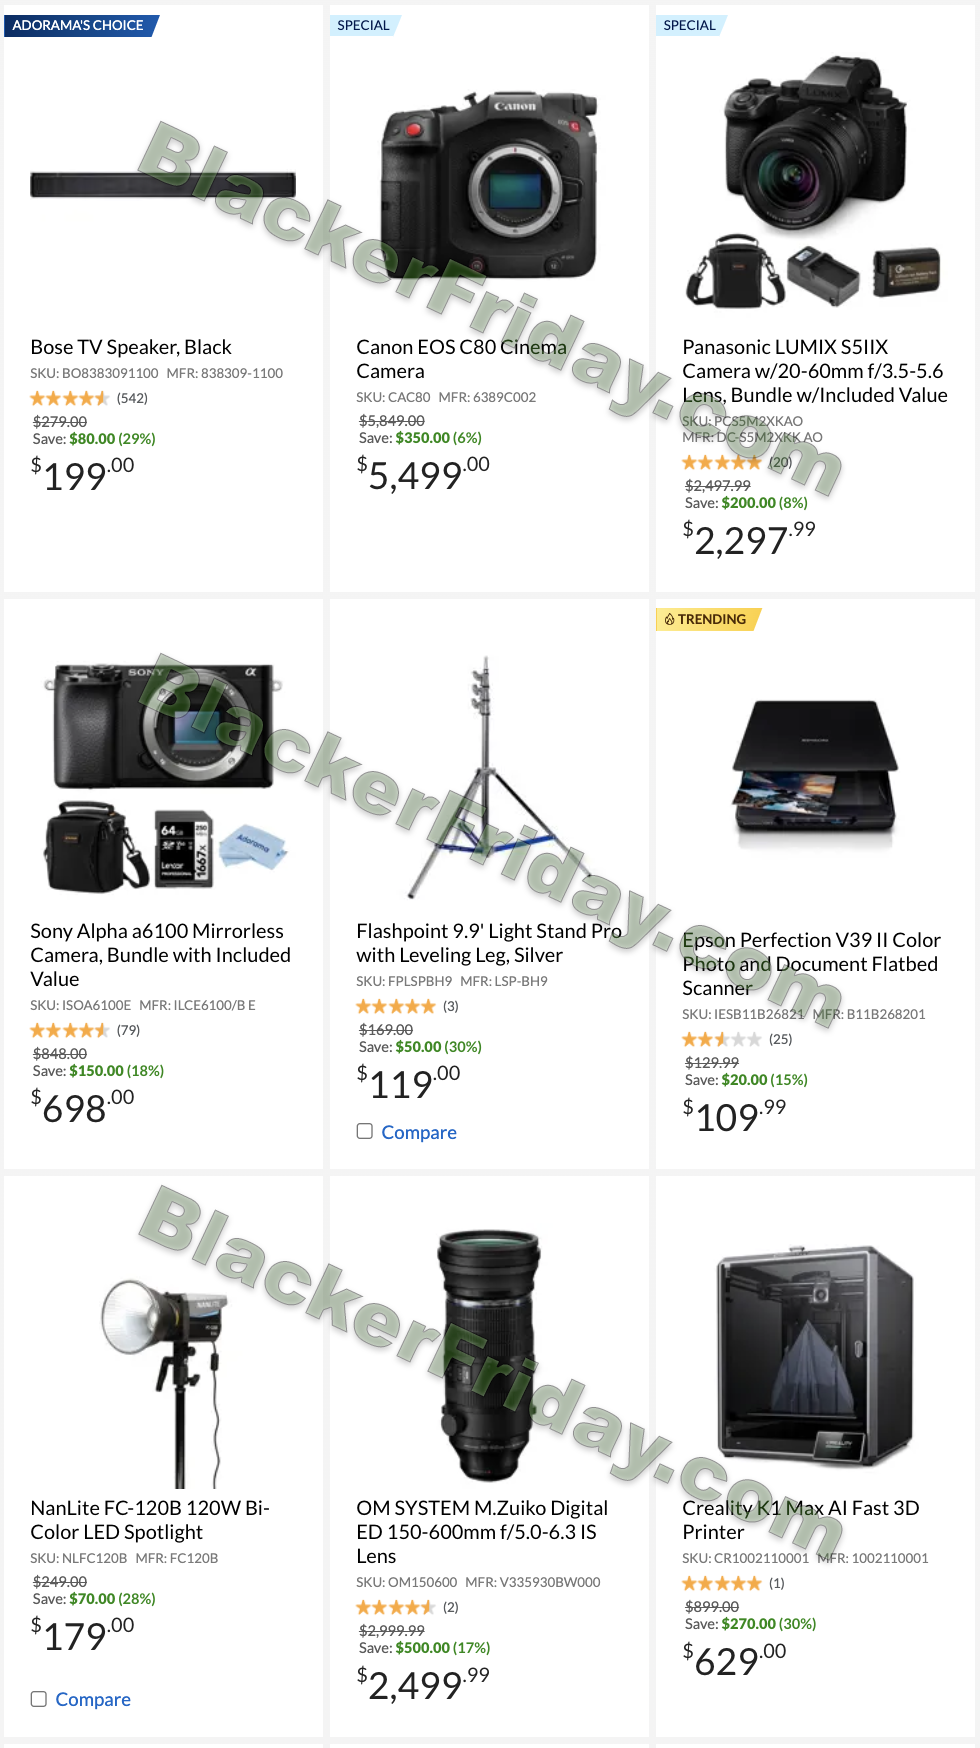Viewport: 980px width, 1748px height.
Task: Open the NanLite FC-120B spotlight image
Action: coord(163,1382)
